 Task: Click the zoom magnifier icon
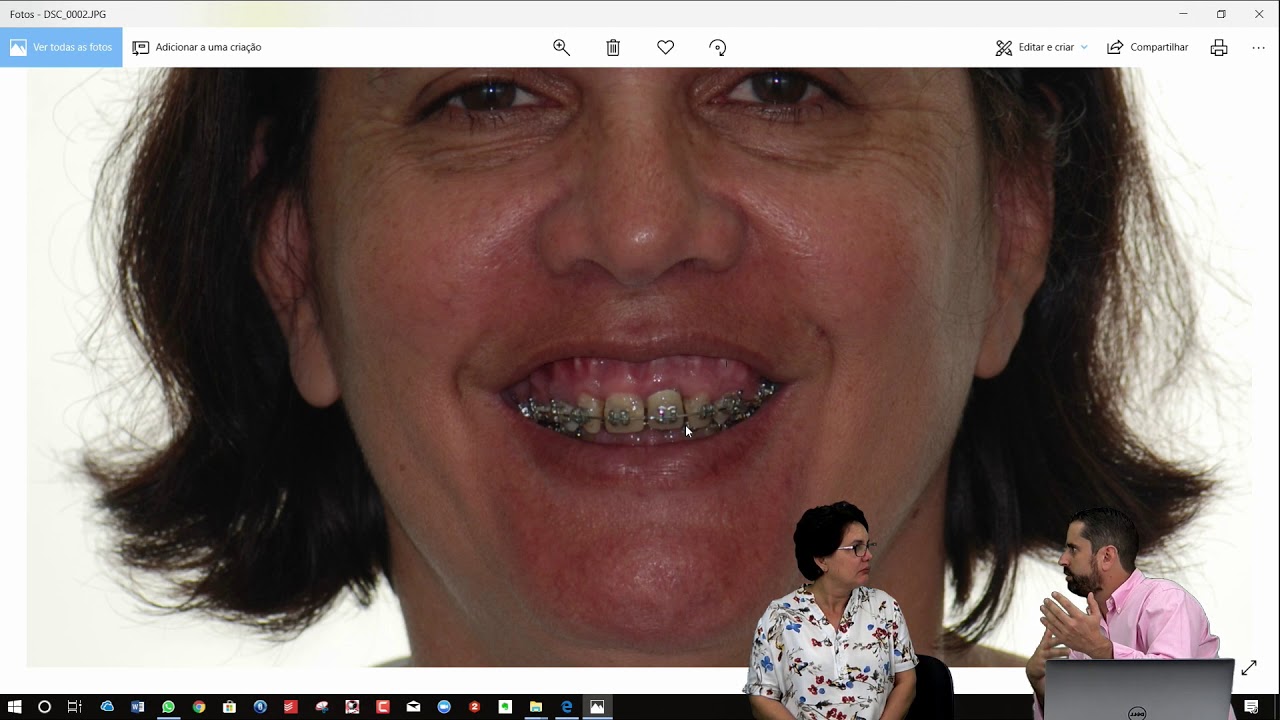561,47
